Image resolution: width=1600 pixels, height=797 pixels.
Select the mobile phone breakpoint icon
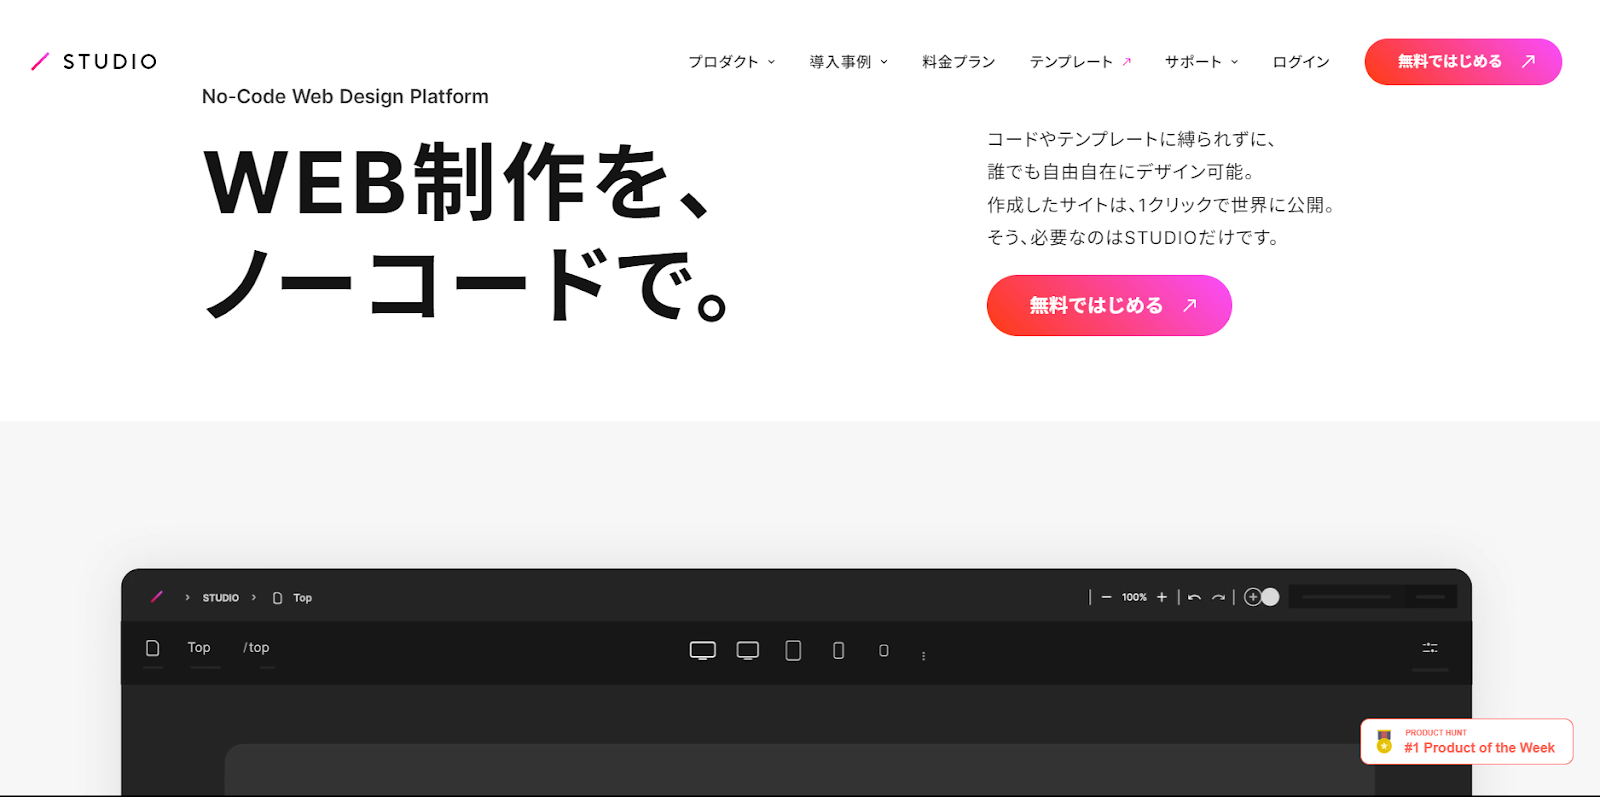click(838, 651)
